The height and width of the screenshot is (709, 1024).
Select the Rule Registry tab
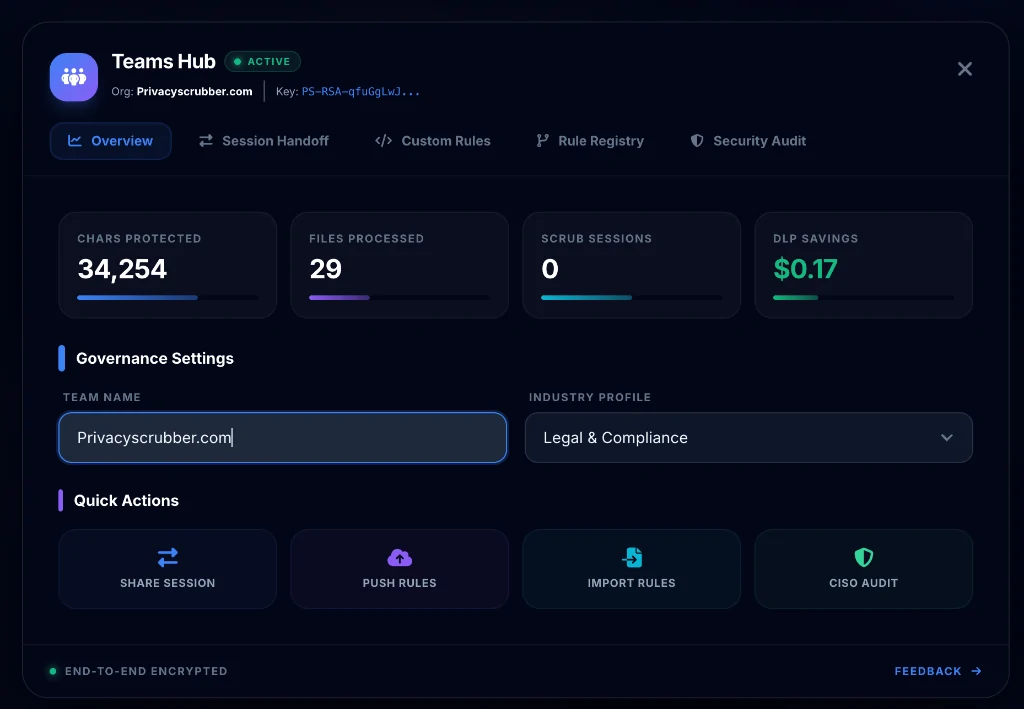[x=590, y=140]
